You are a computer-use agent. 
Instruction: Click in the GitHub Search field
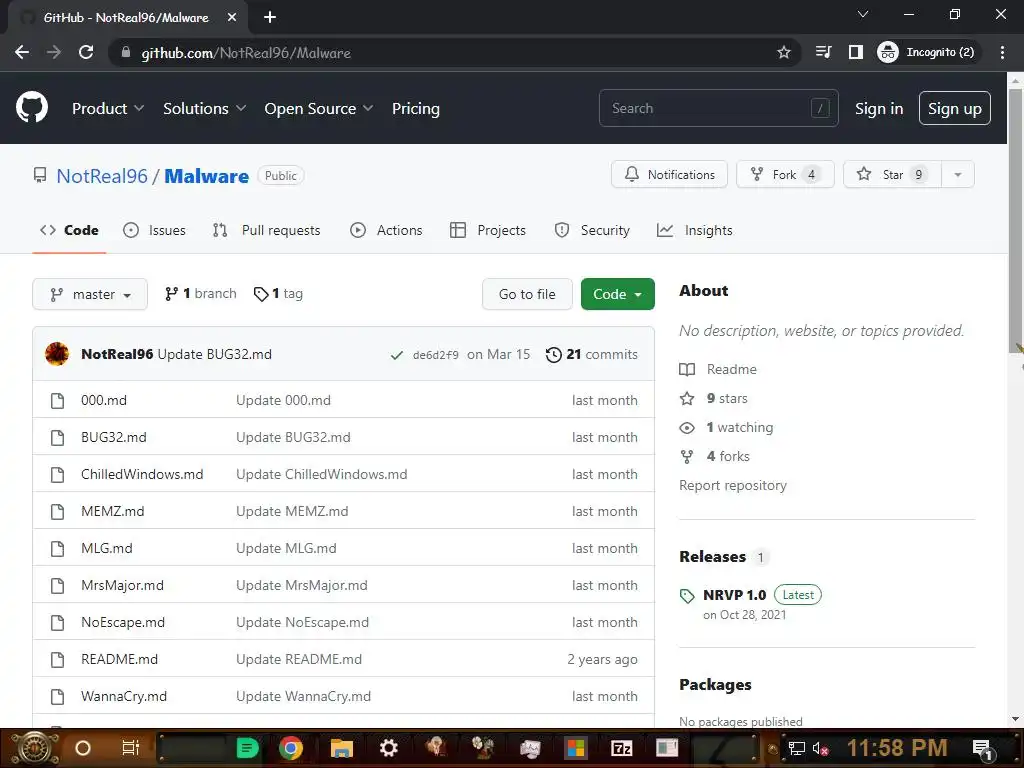coord(718,108)
